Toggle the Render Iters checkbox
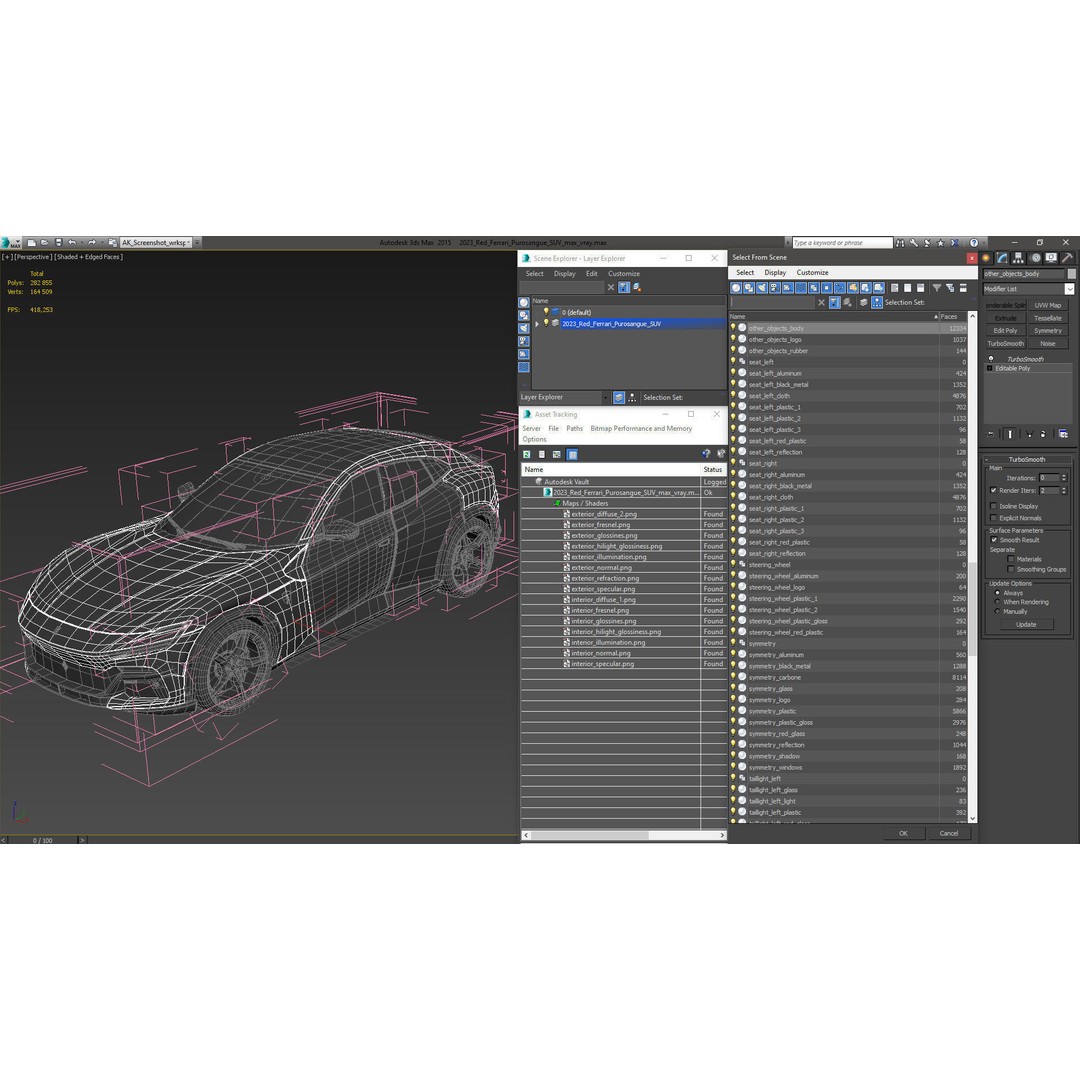 pyautogui.click(x=993, y=490)
